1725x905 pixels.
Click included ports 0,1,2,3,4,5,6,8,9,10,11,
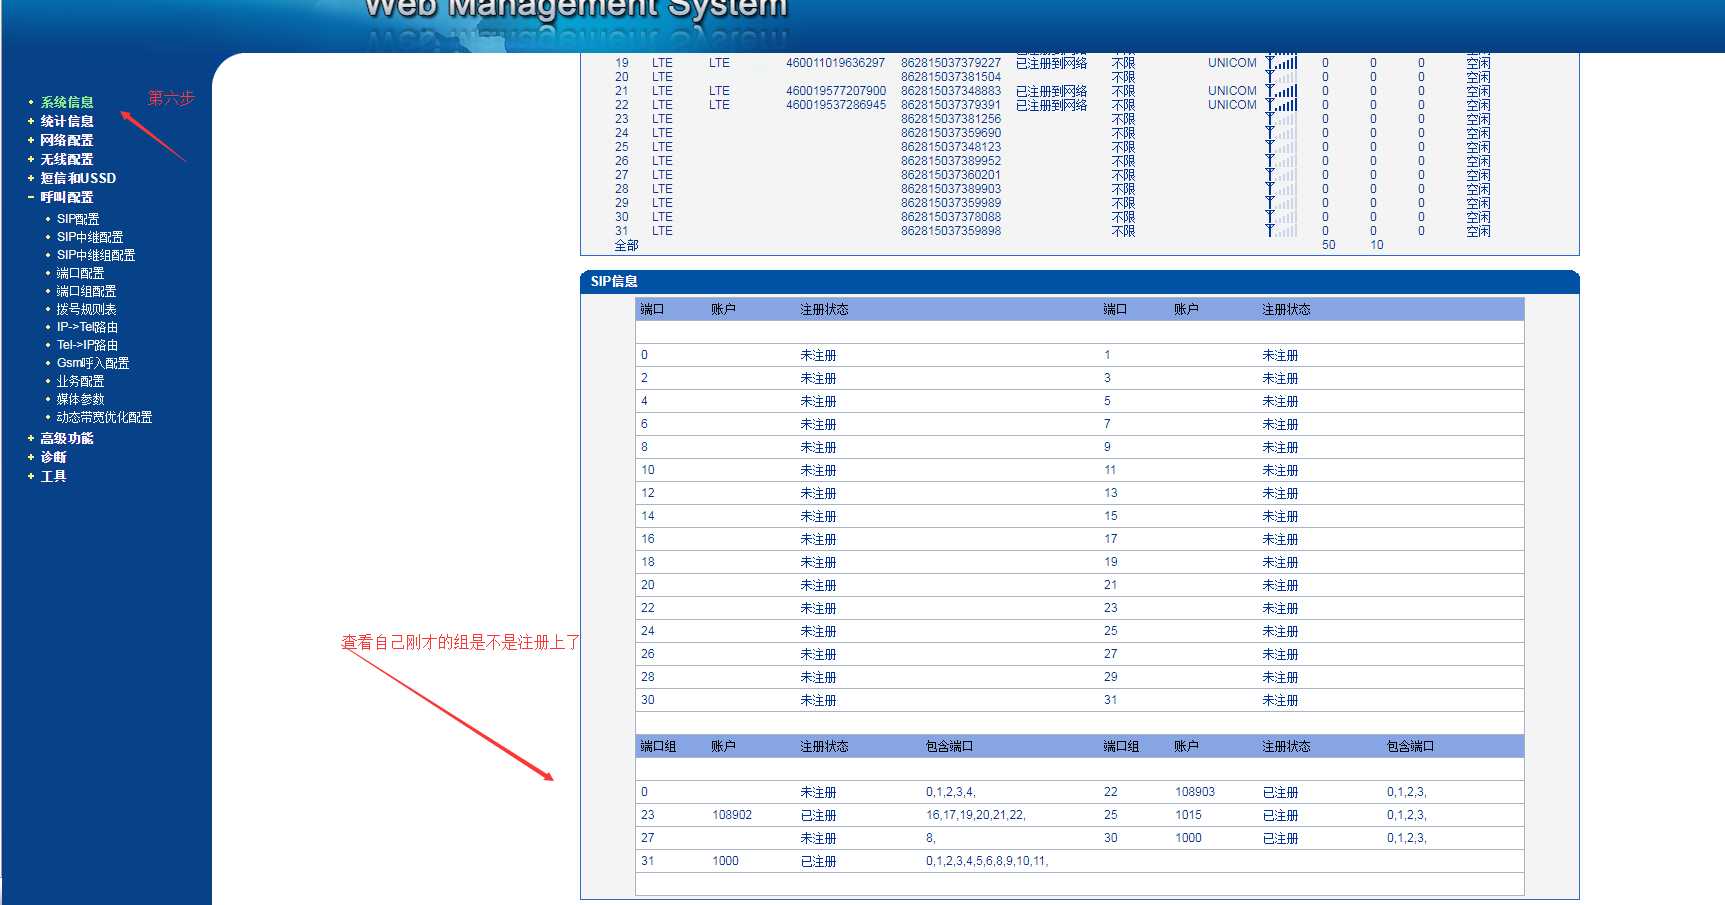click(987, 861)
